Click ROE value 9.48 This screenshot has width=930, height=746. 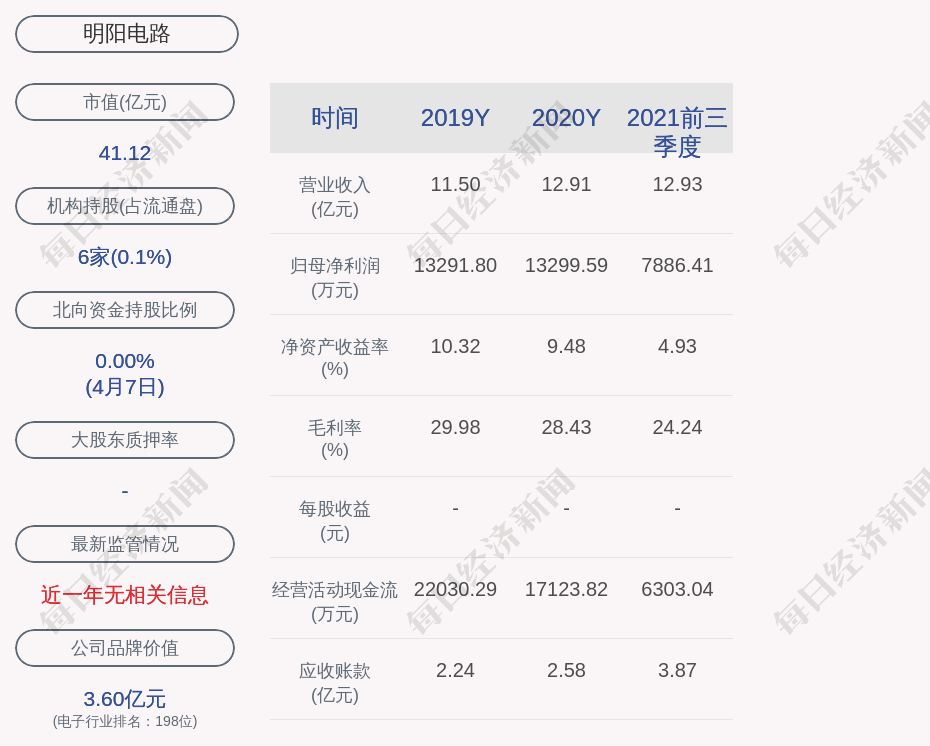tap(566, 346)
